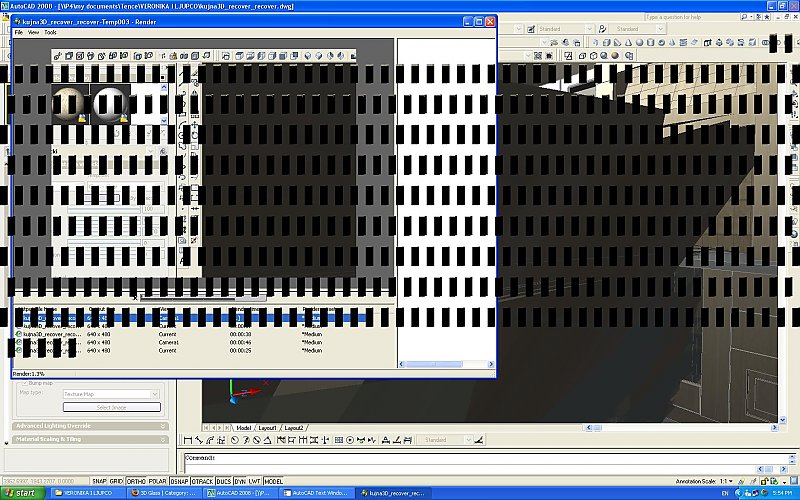Image resolution: width=800 pixels, height=500 pixels.
Task: Select render row with time 00:00:25
Action: 204,351
